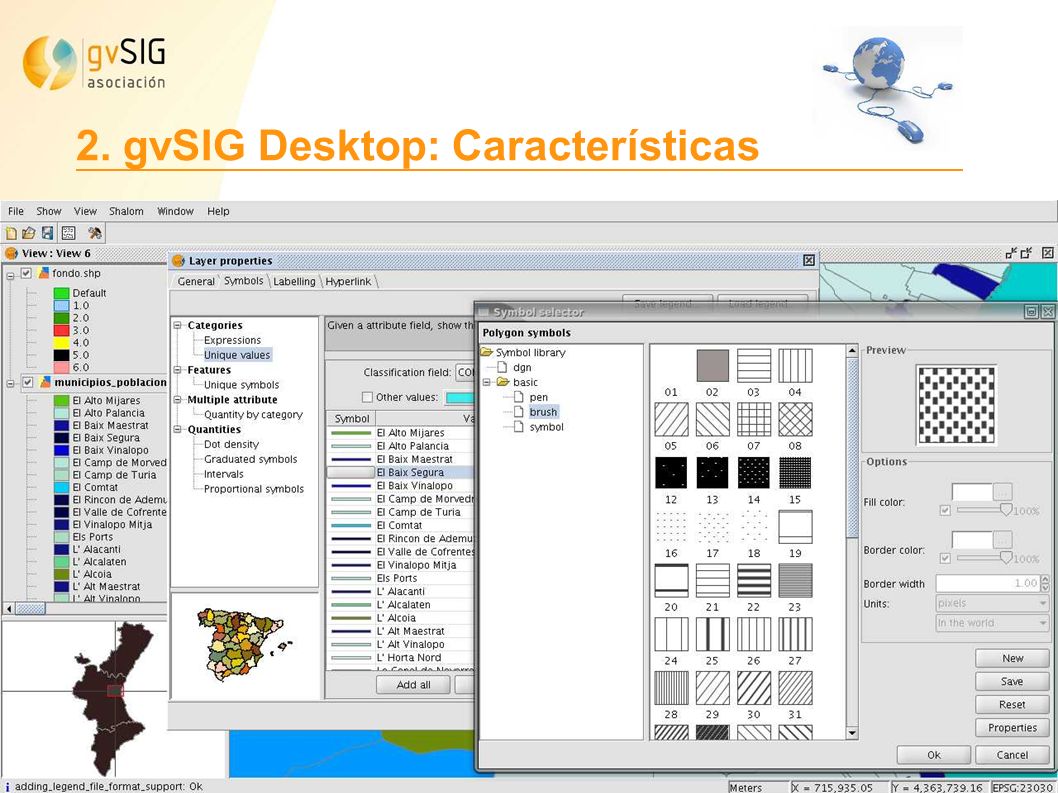Screen dimensions: 1058x793
Task: Choose horizontal lines pattern 03
Action: click(x=754, y=366)
